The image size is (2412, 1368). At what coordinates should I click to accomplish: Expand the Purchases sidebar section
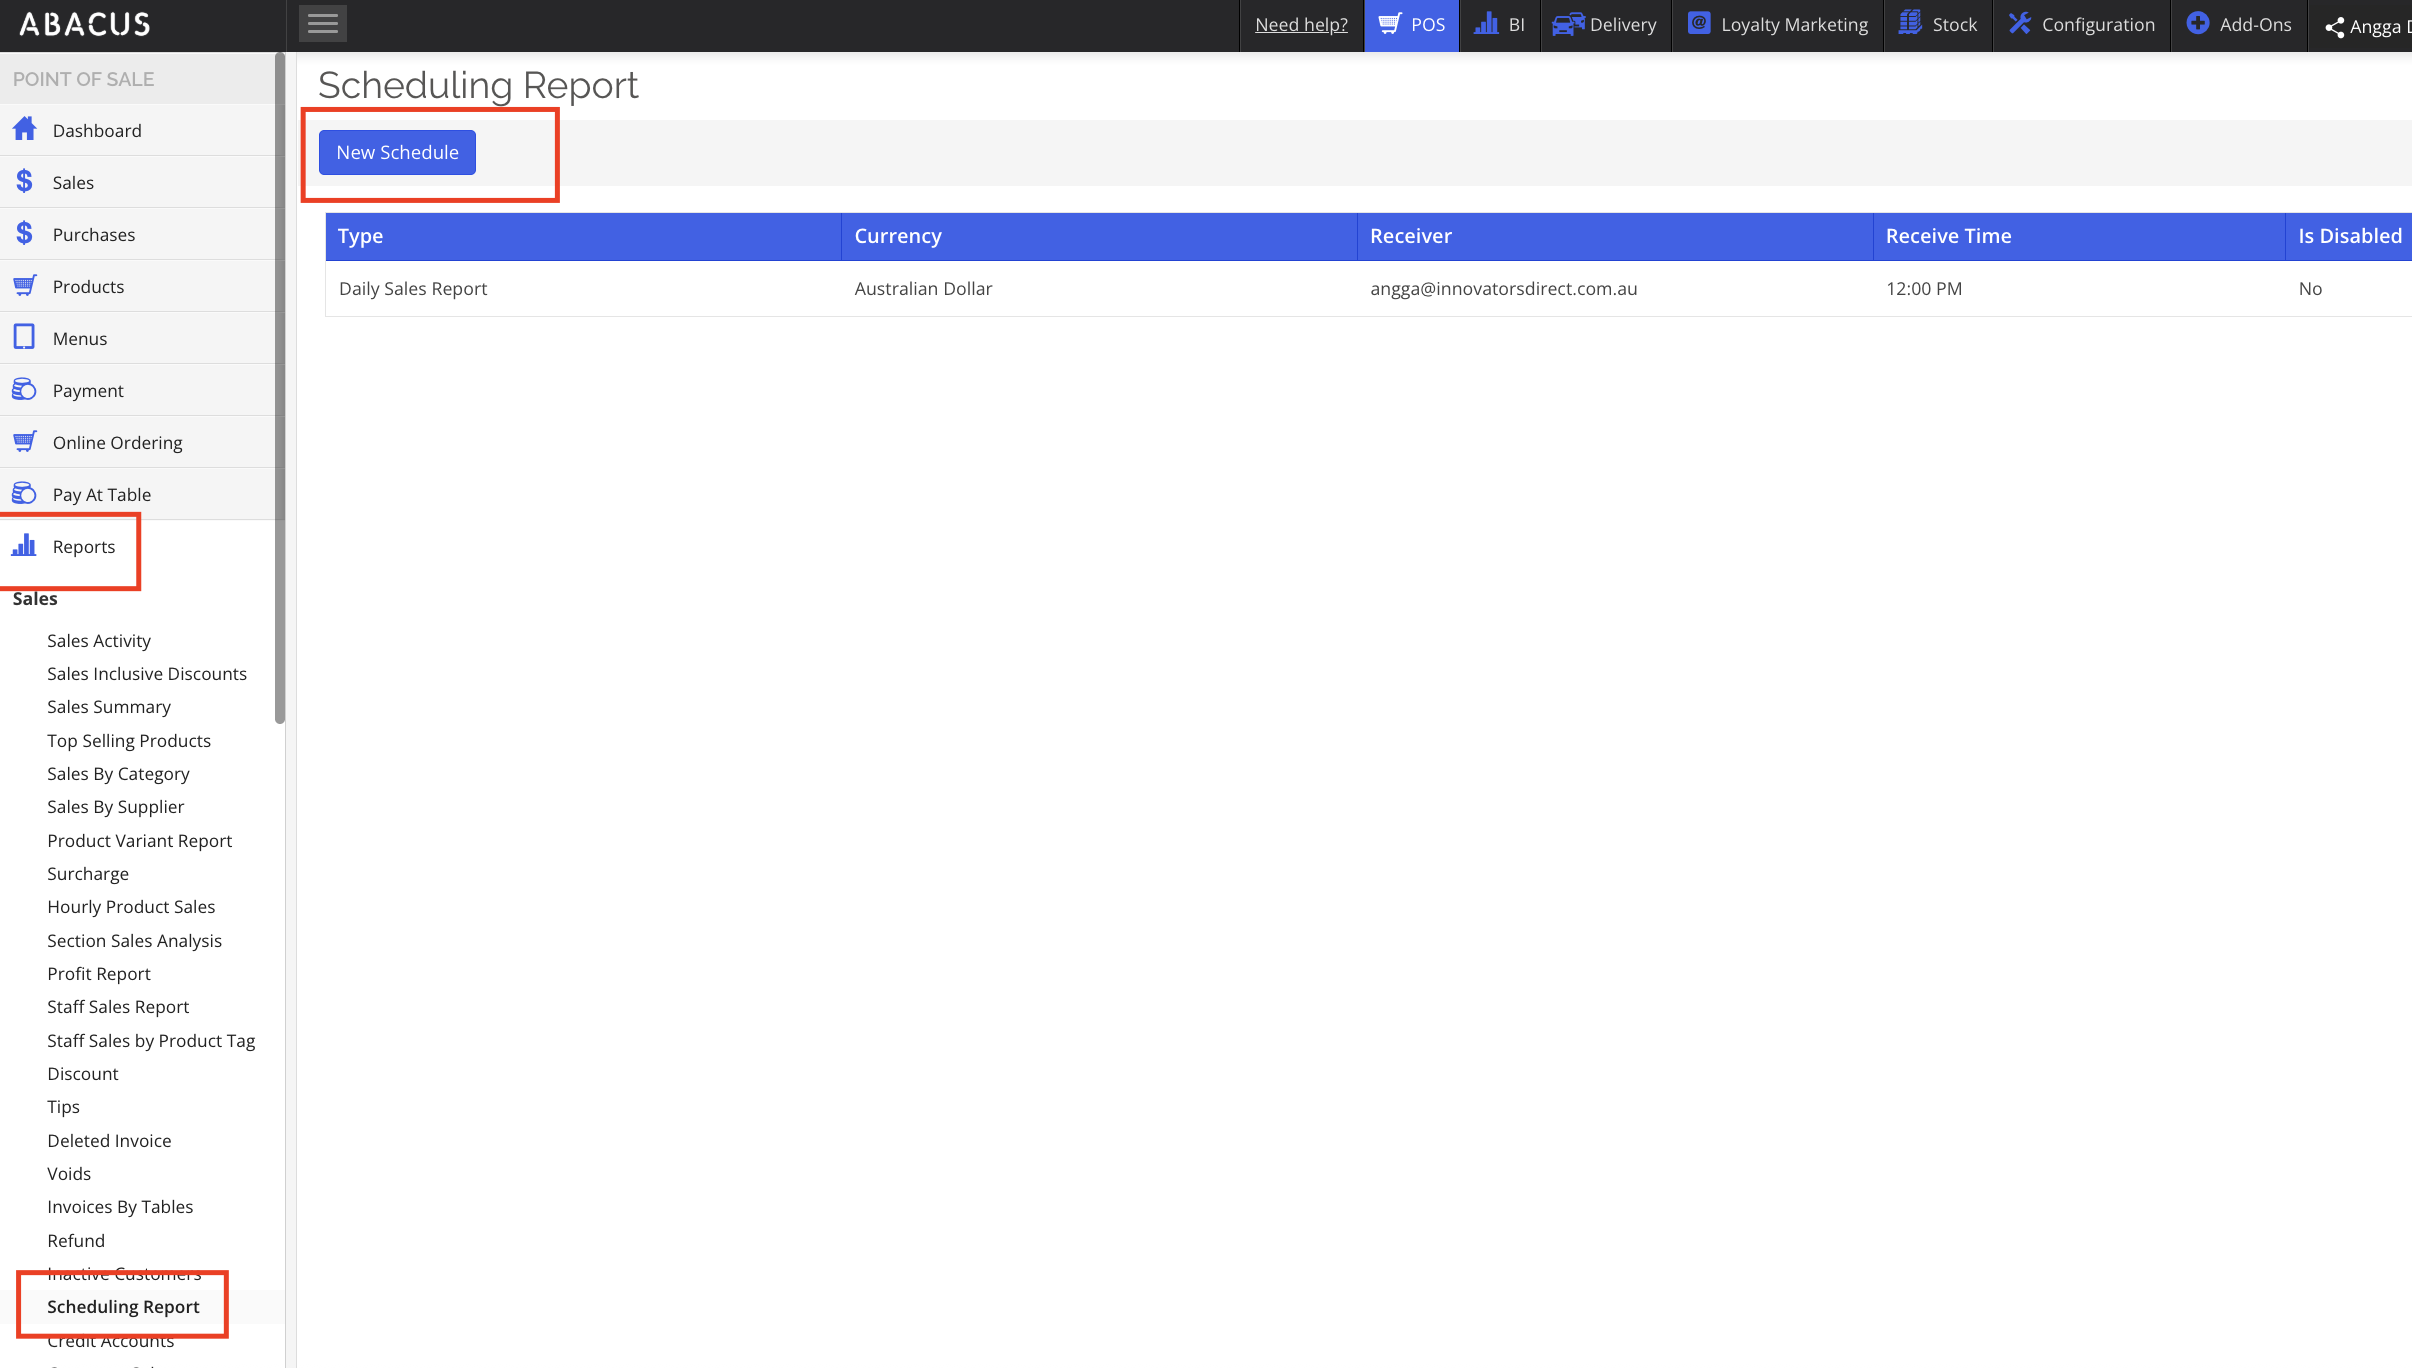(94, 234)
